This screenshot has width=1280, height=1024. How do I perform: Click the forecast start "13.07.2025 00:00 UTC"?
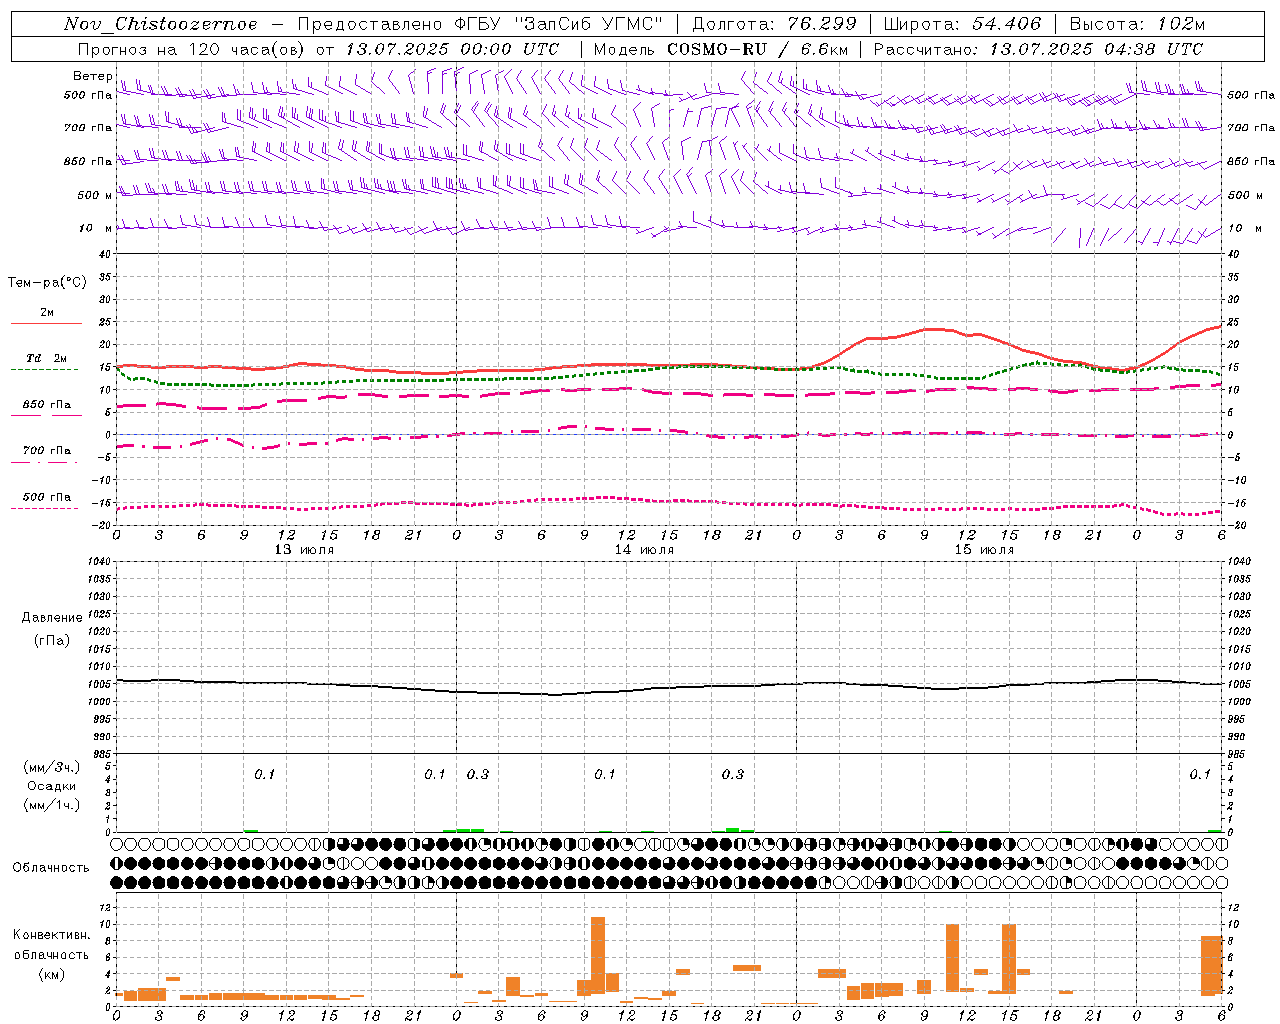coord(452,49)
